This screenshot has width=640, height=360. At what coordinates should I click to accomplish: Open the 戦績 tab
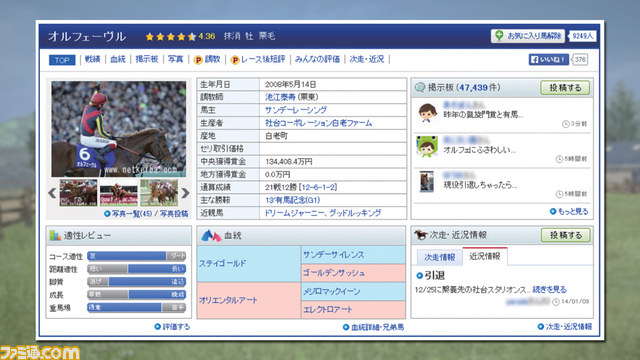coord(93,60)
